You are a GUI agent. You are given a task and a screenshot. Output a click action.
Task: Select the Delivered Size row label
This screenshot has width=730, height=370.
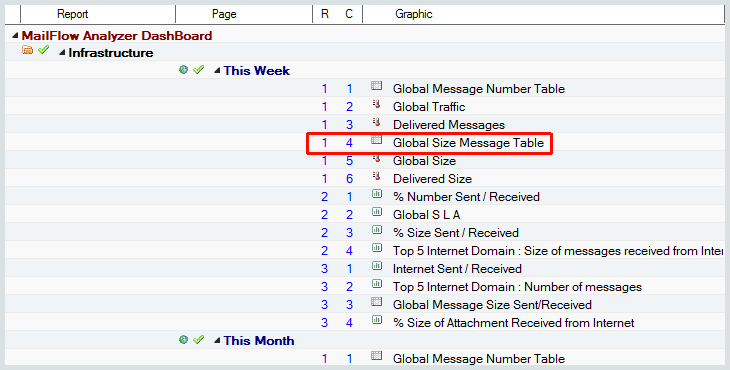click(432, 179)
